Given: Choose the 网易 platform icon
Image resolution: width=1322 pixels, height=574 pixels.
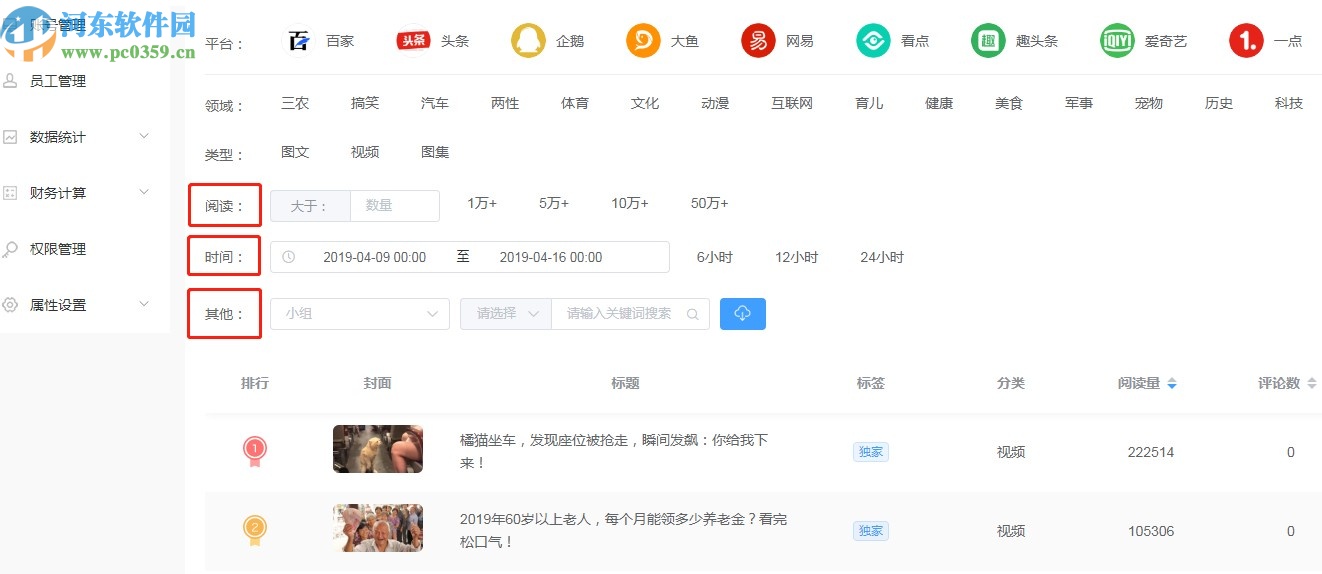Looking at the screenshot, I should [758, 41].
